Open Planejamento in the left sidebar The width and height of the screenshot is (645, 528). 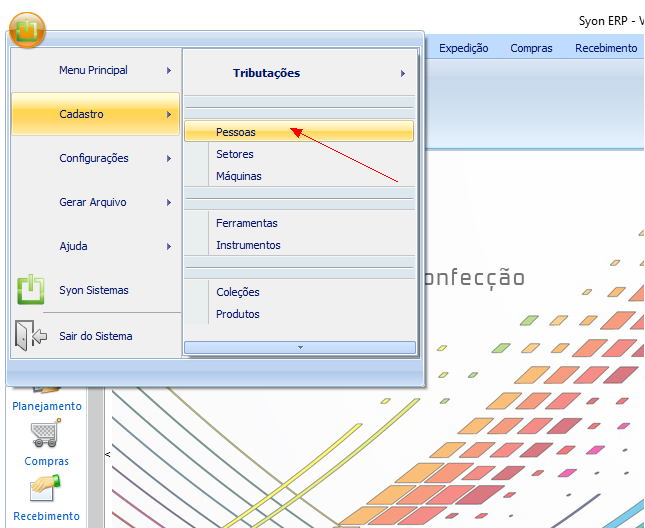tap(46, 406)
